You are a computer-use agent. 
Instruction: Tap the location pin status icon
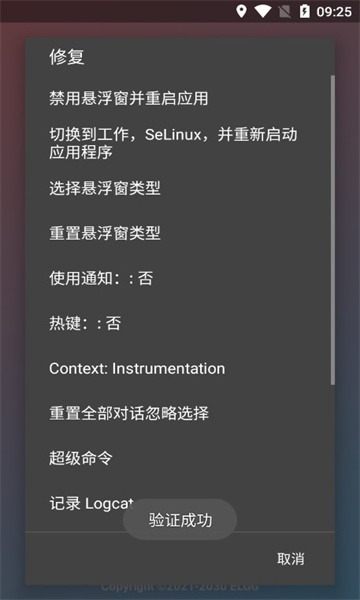(241, 11)
